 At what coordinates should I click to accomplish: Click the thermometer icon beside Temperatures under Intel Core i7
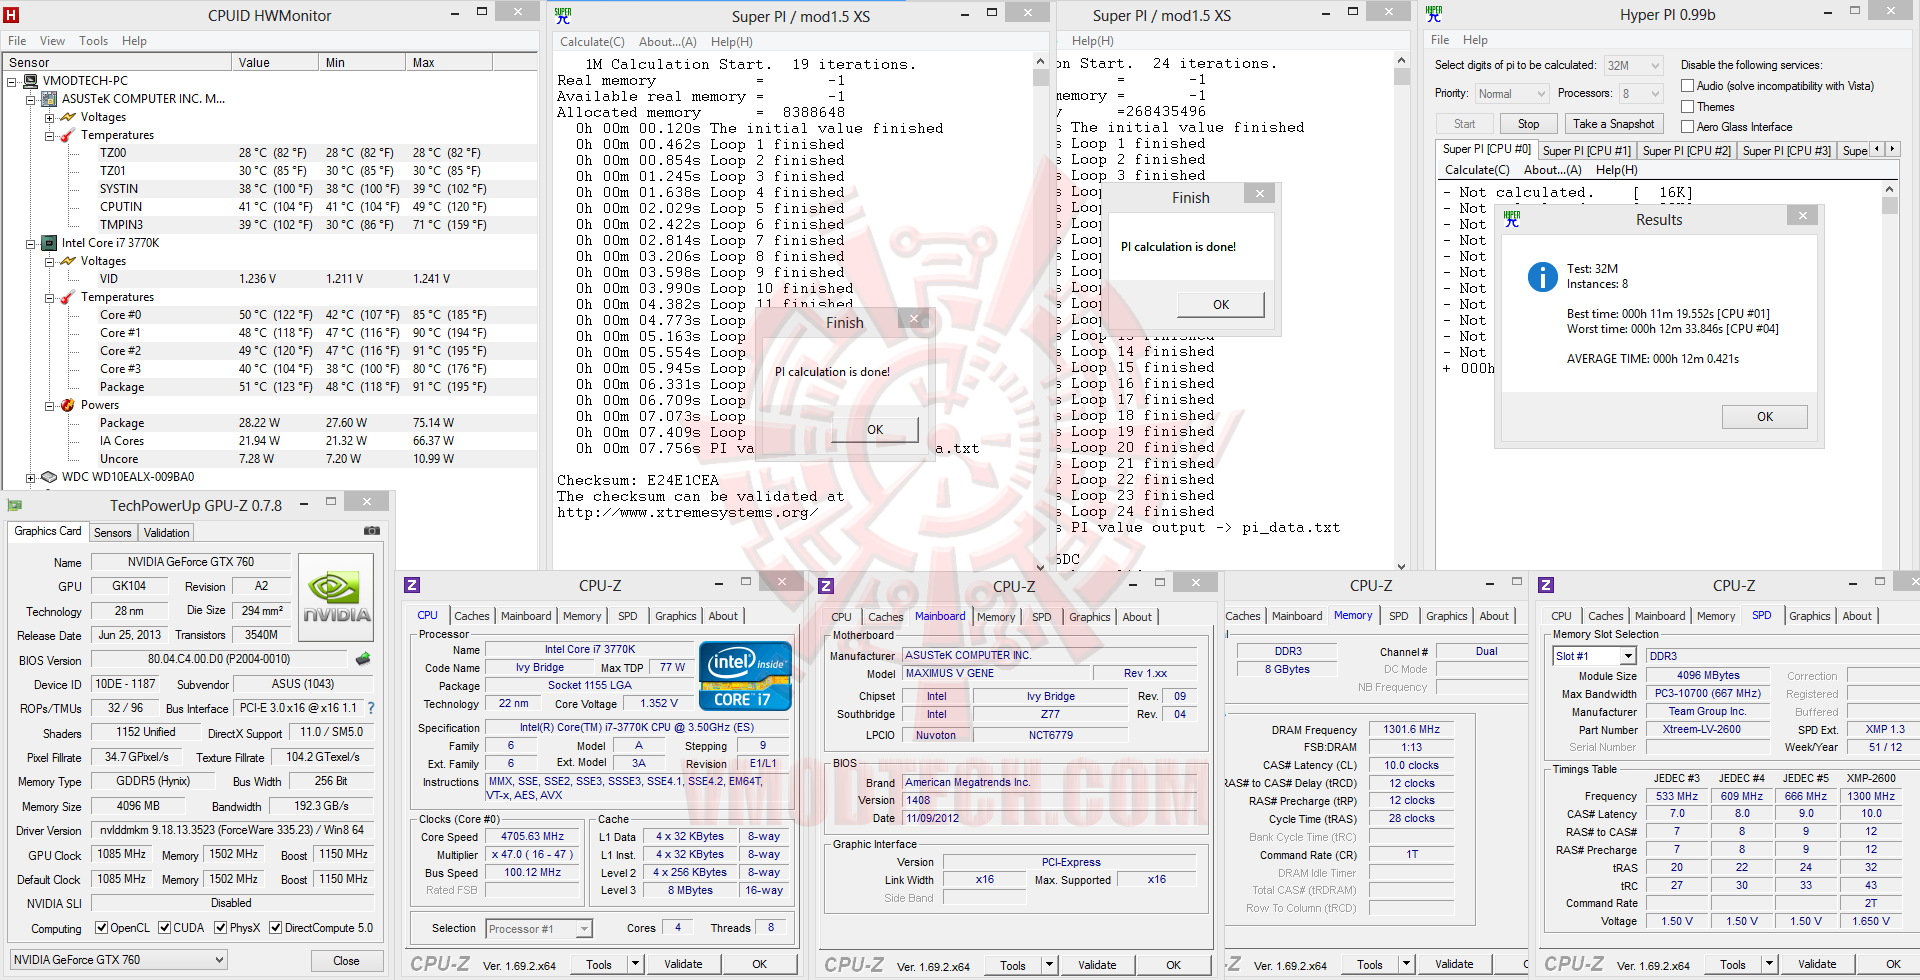point(68,297)
